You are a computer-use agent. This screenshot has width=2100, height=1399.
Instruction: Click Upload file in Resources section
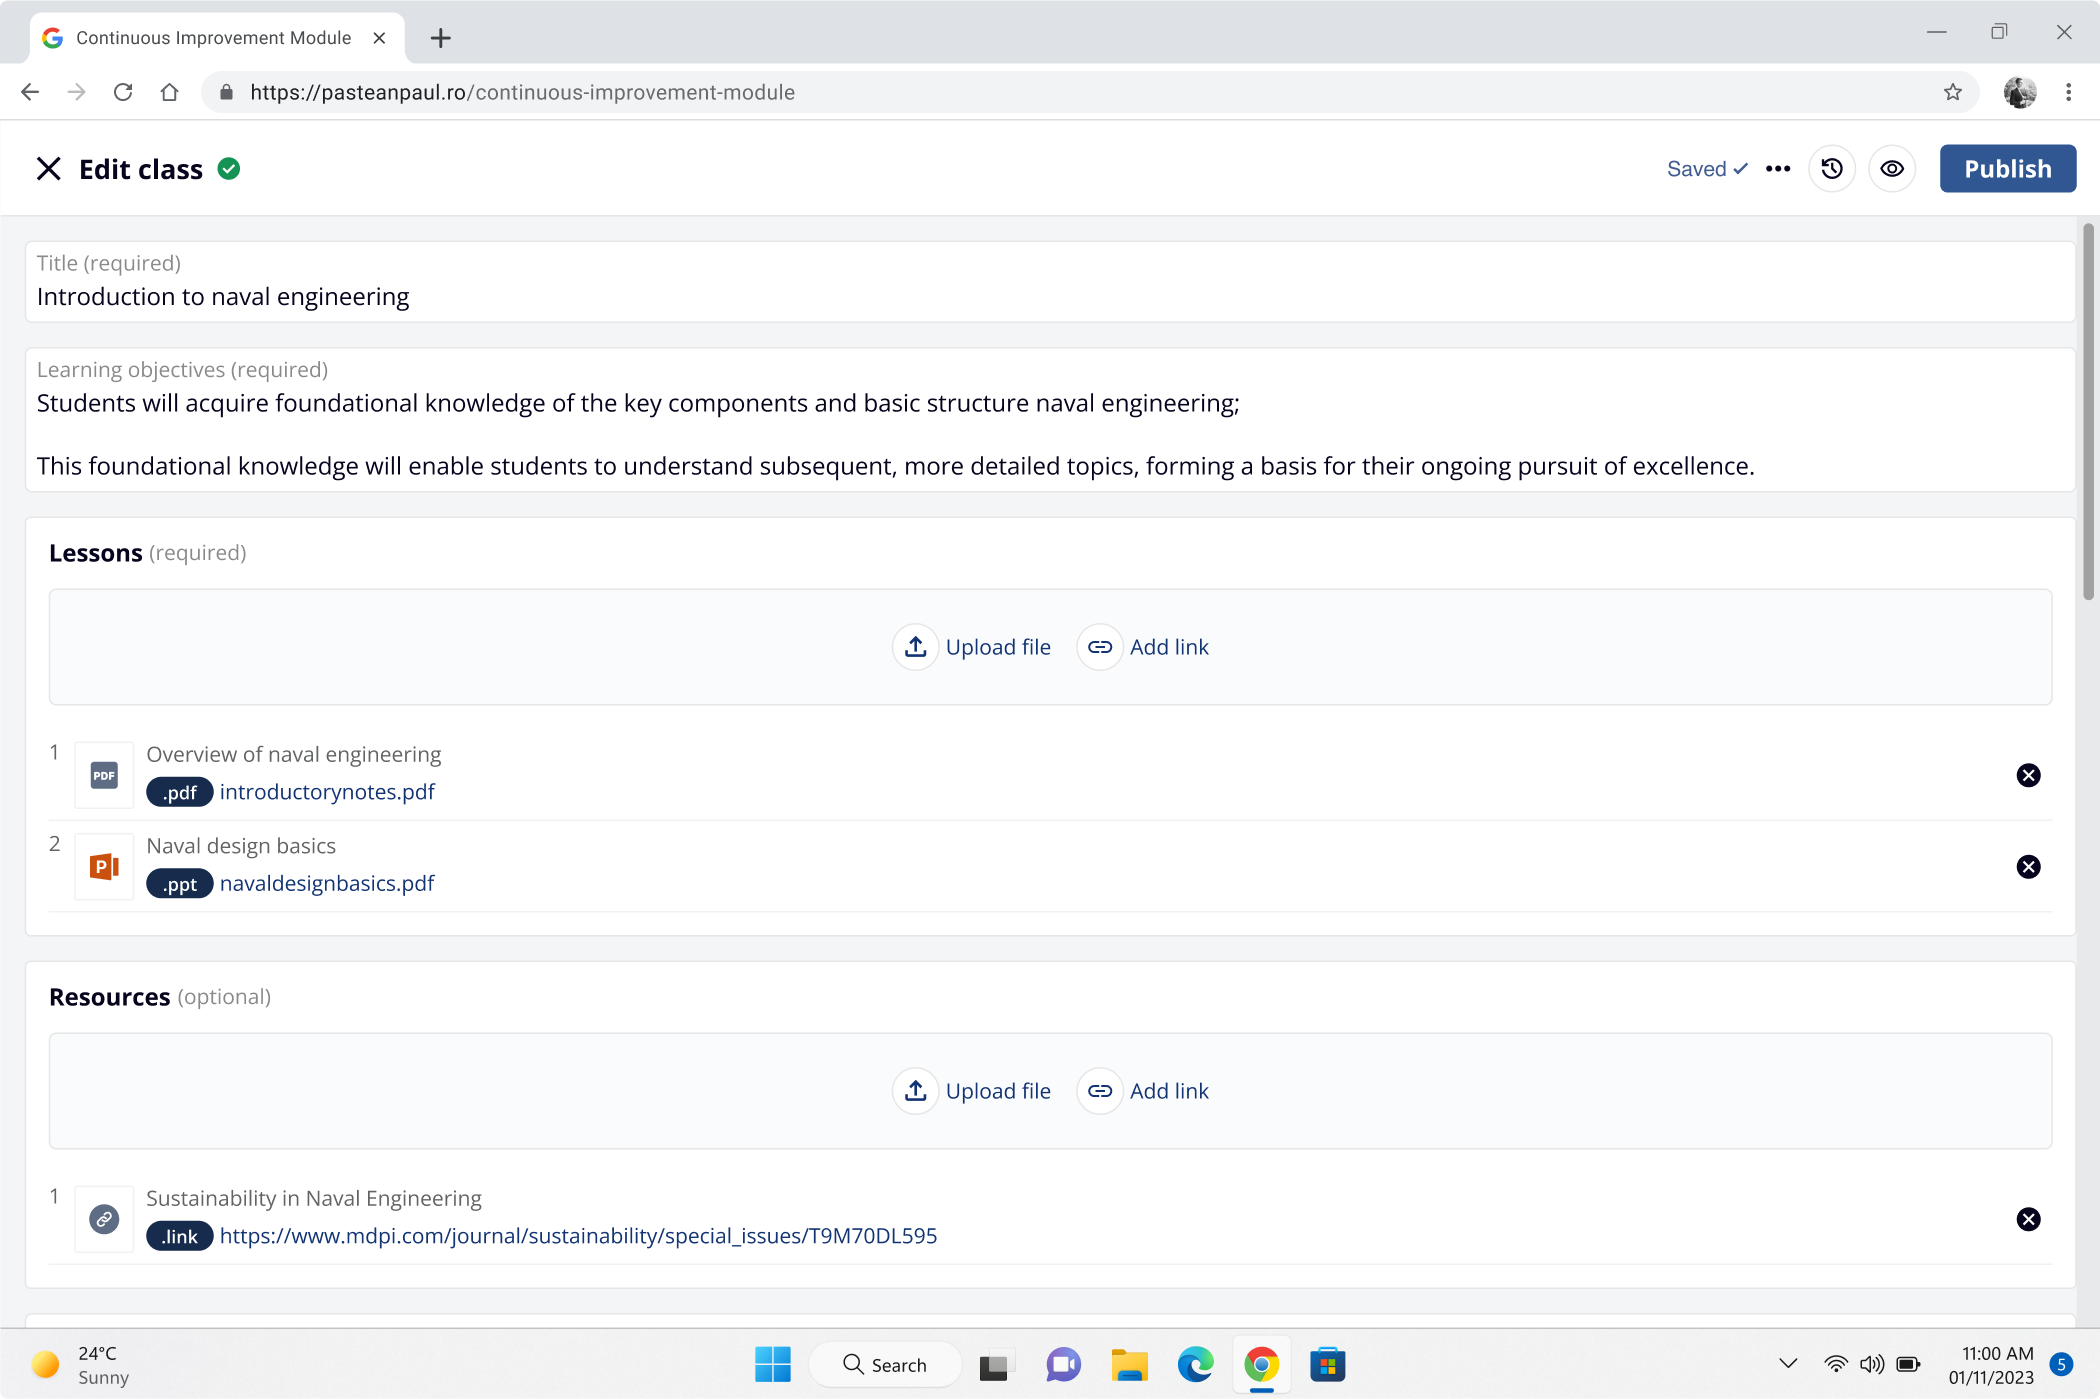pos(972,1091)
